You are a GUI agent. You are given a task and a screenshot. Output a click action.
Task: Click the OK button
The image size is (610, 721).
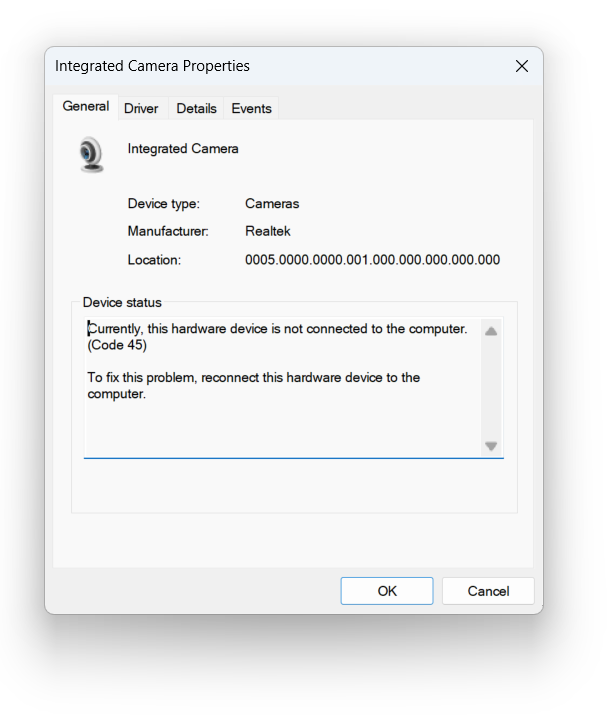pos(387,591)
